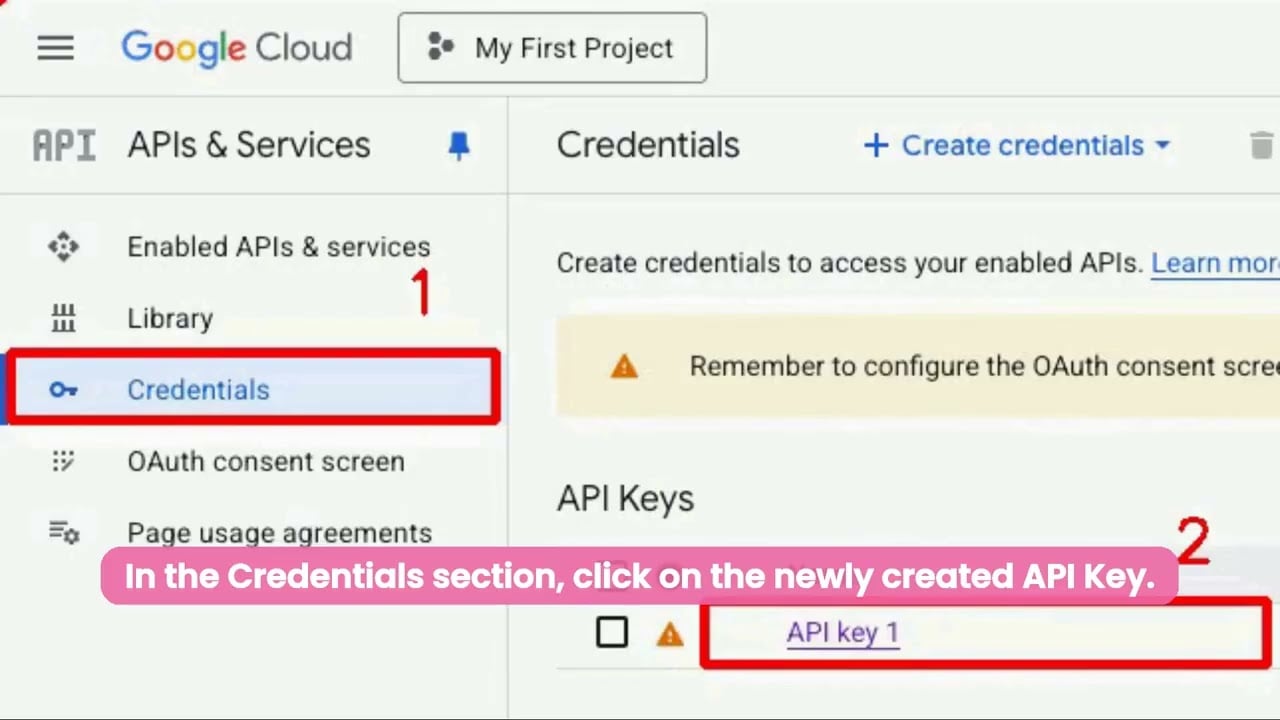Click the Learn more link
1280x720 pixels.
coord(1214,263)
